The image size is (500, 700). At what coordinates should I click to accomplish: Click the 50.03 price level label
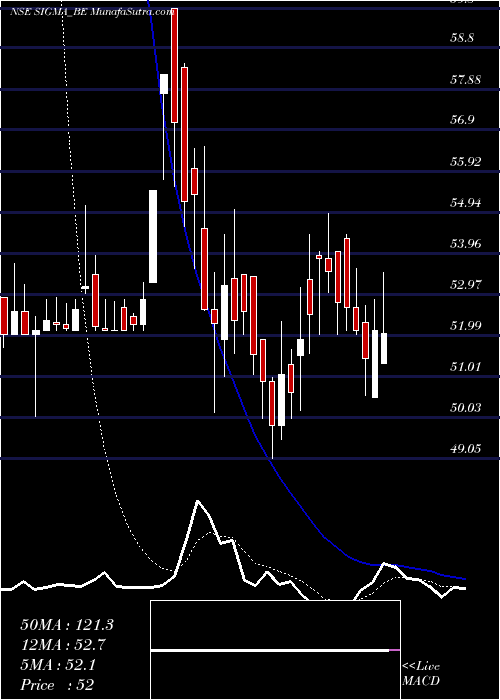click(466, 407)
